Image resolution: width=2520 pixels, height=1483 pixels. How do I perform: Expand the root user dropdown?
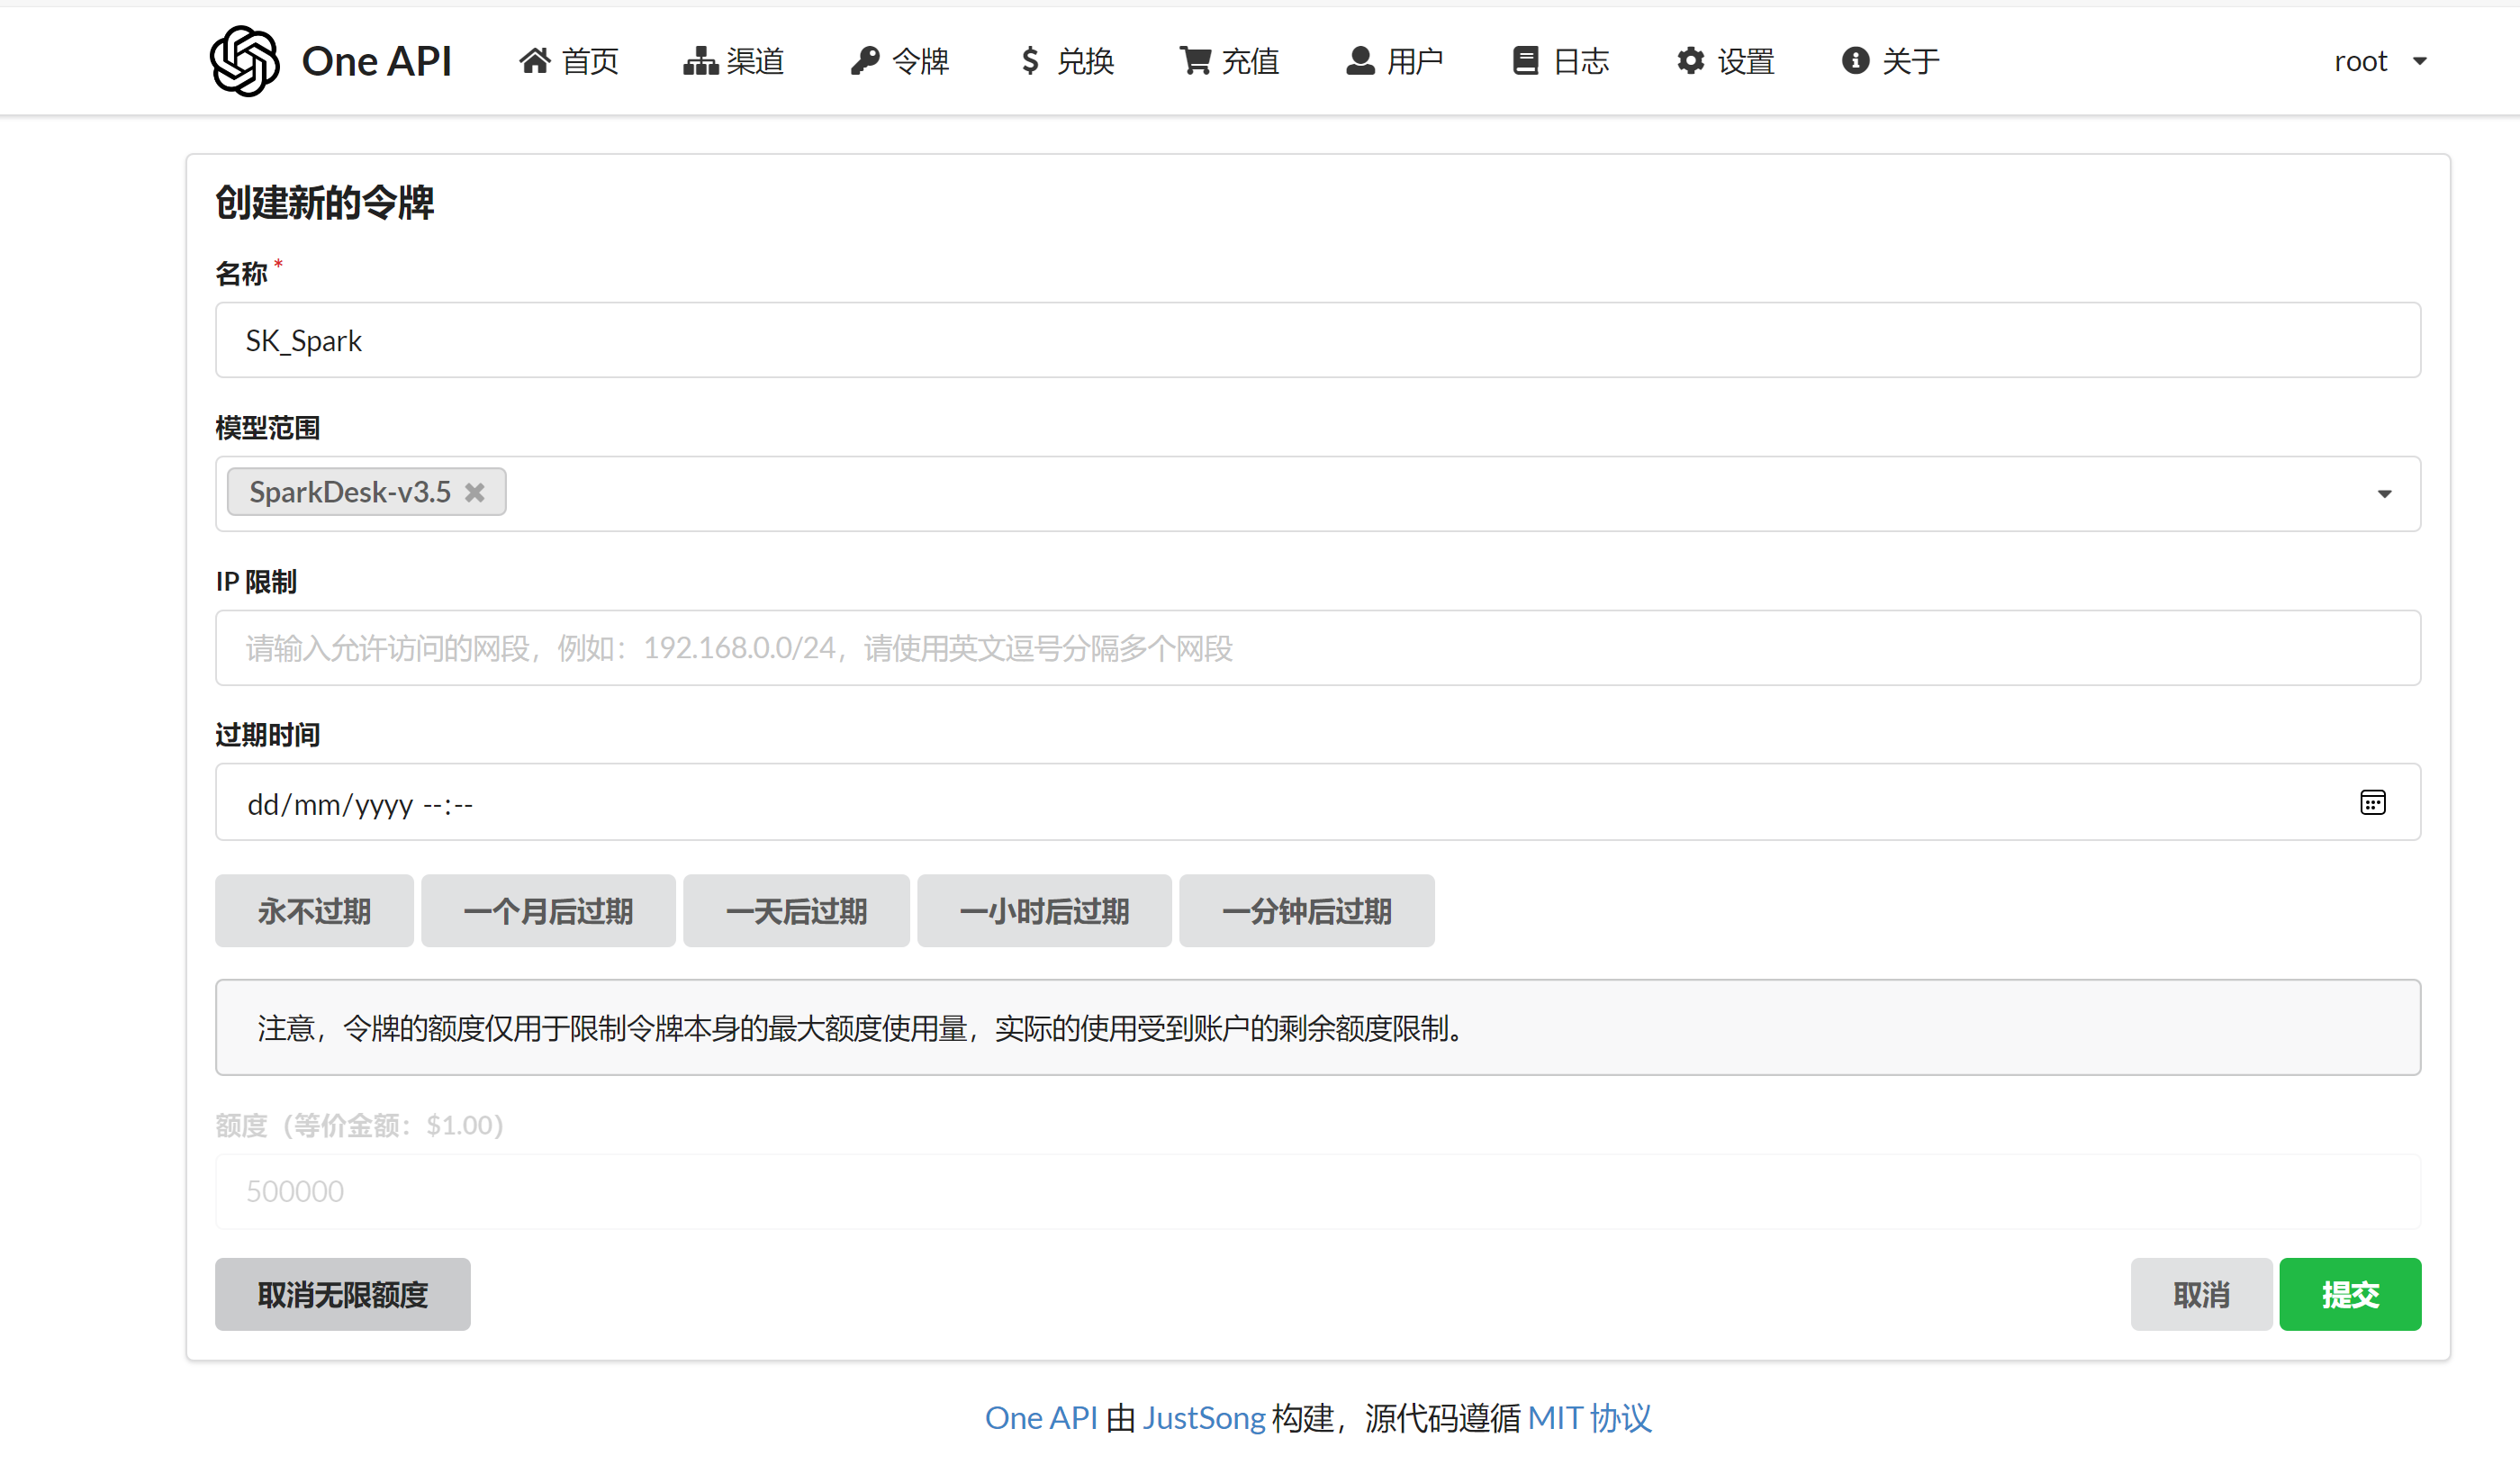click(2381, 61)
